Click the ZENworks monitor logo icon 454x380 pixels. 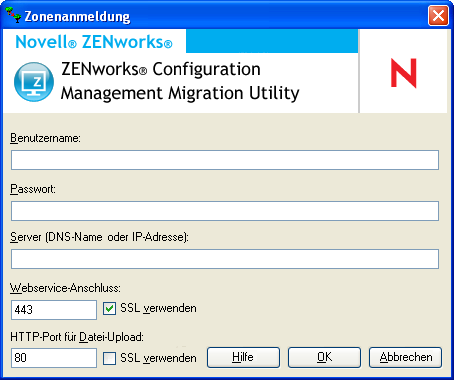point(34,82)
